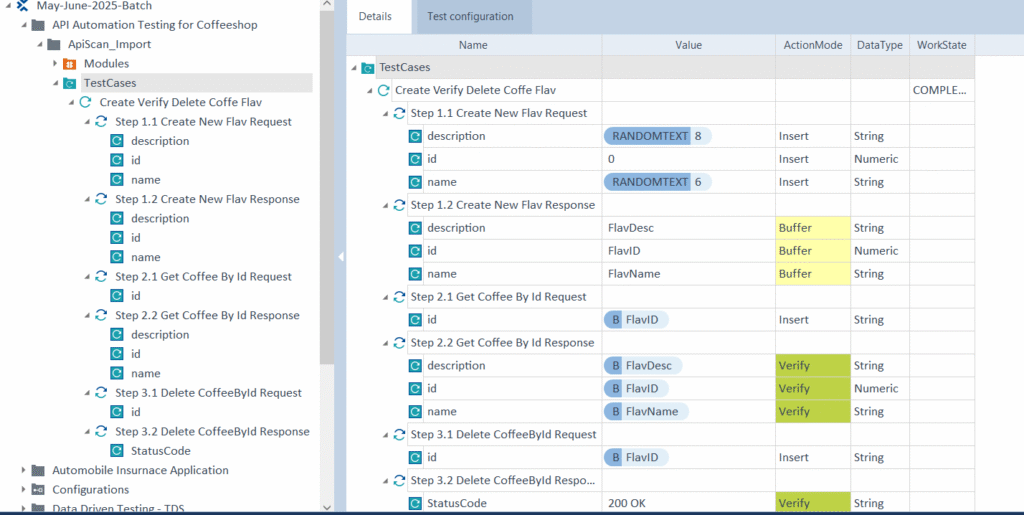The width and height of the screenshot is (1024, 515).
Task: Expand the Modules folder
Action: coord(56,64)
